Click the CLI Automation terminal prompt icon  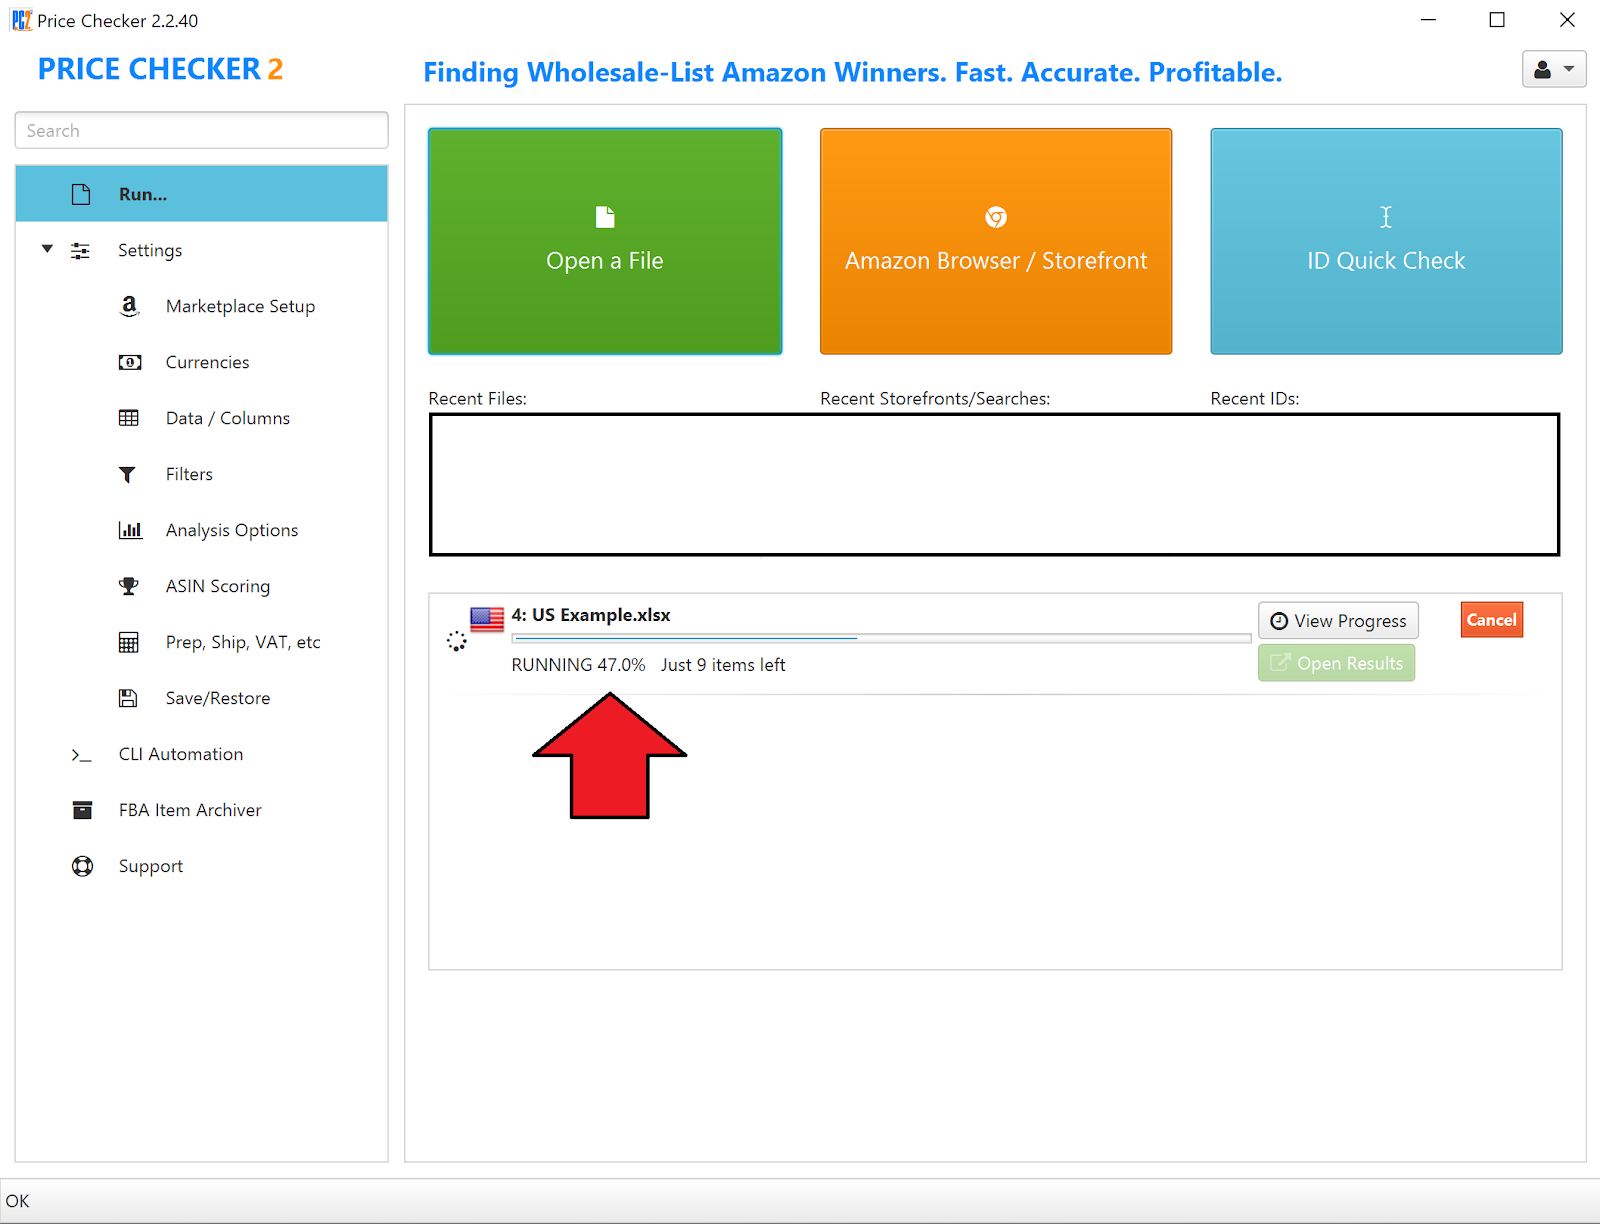[82, 755]
